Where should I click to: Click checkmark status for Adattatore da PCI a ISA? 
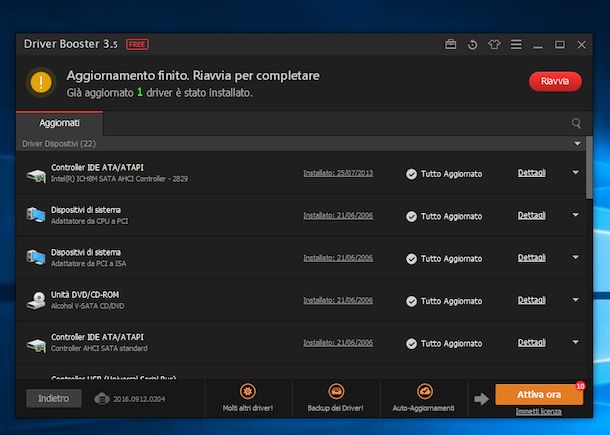tap(411, 259)
